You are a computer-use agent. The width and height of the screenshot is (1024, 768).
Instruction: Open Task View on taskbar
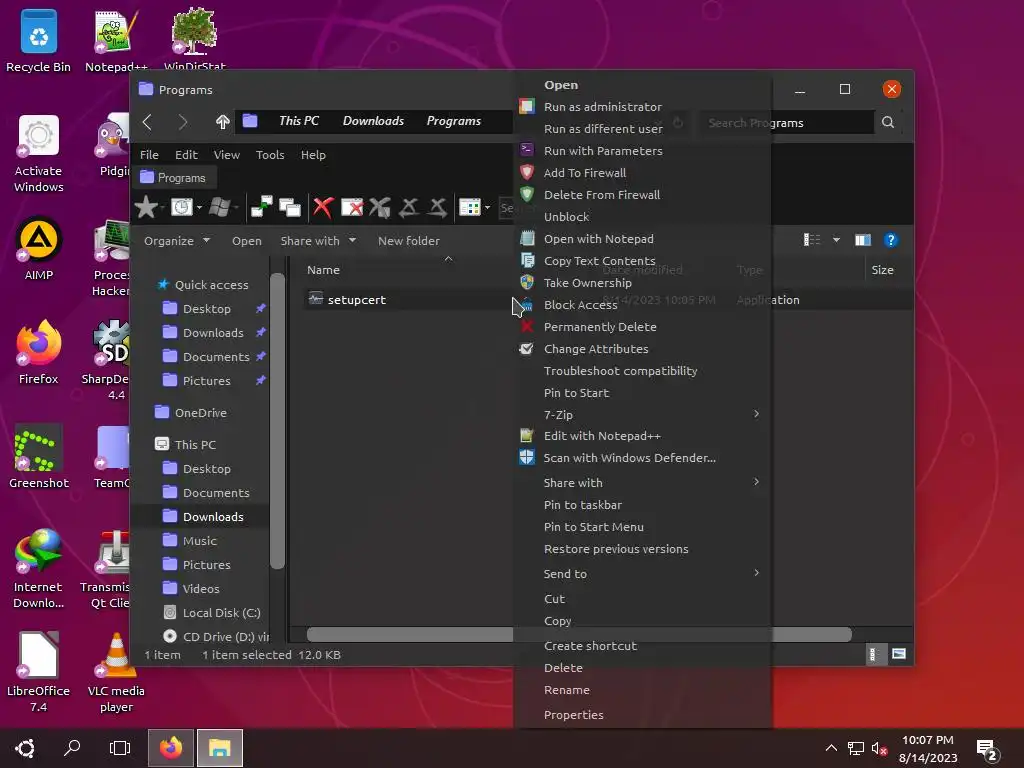(x=120, y=748)
